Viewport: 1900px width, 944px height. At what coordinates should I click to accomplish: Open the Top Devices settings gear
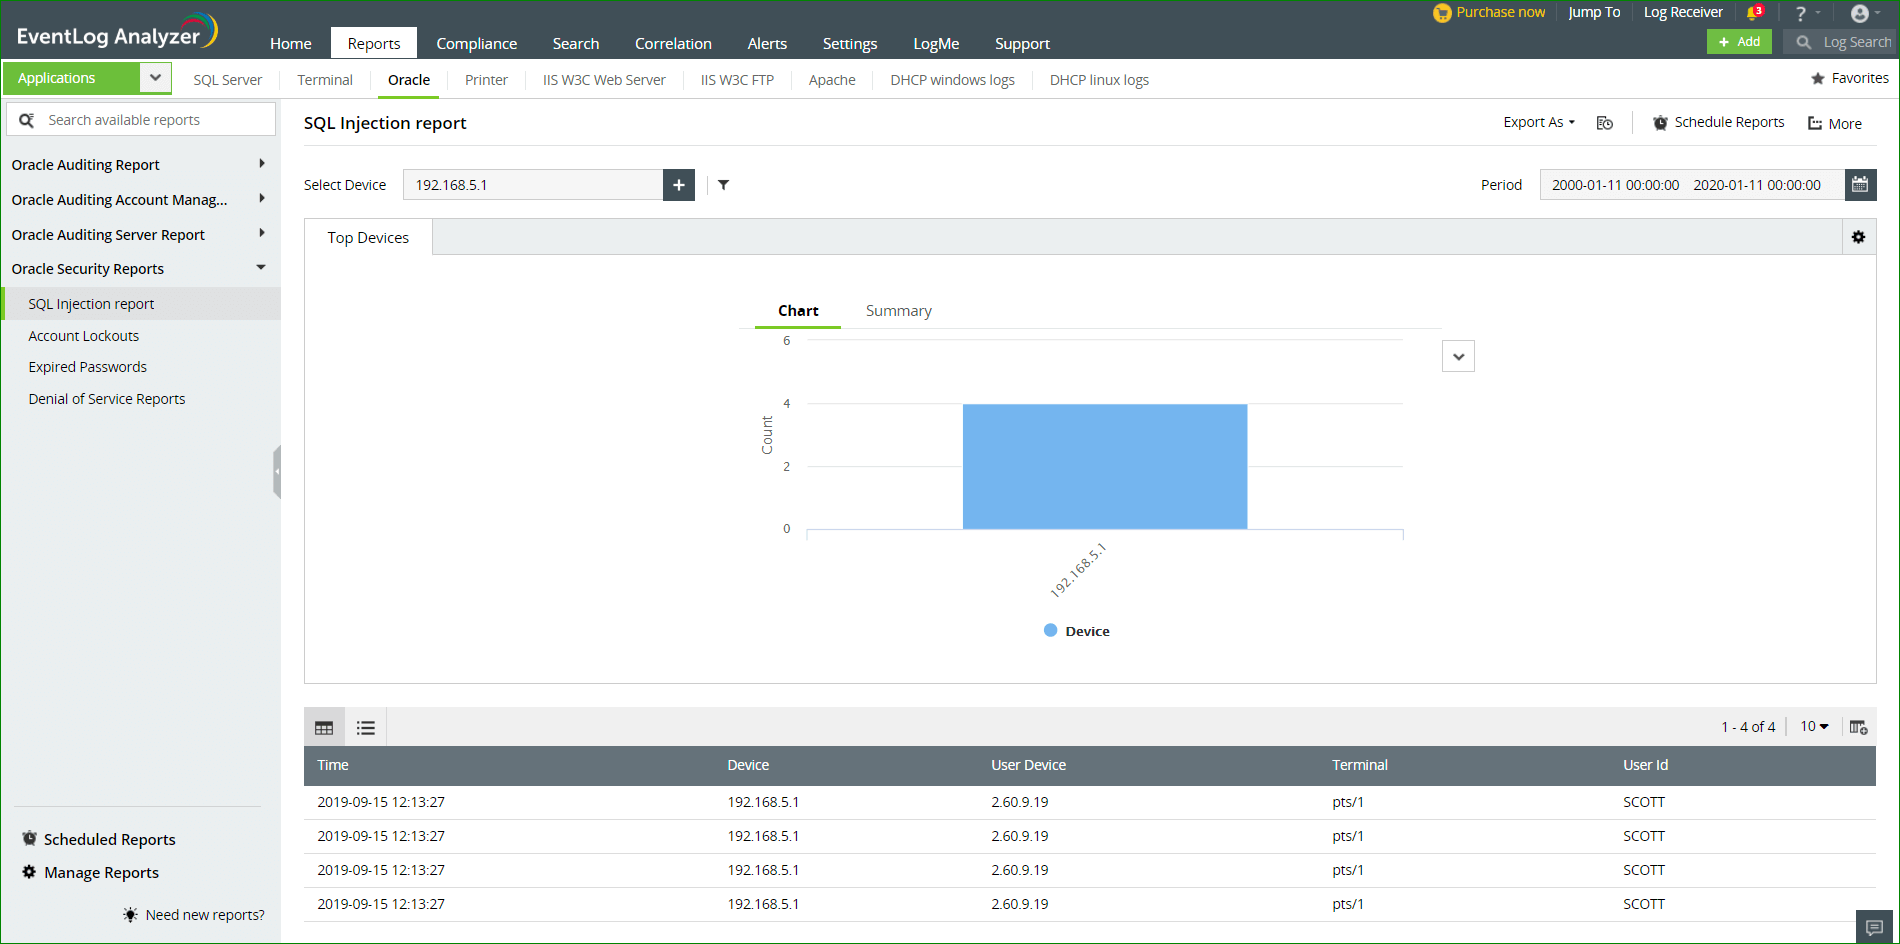(x=1858, y=237)
